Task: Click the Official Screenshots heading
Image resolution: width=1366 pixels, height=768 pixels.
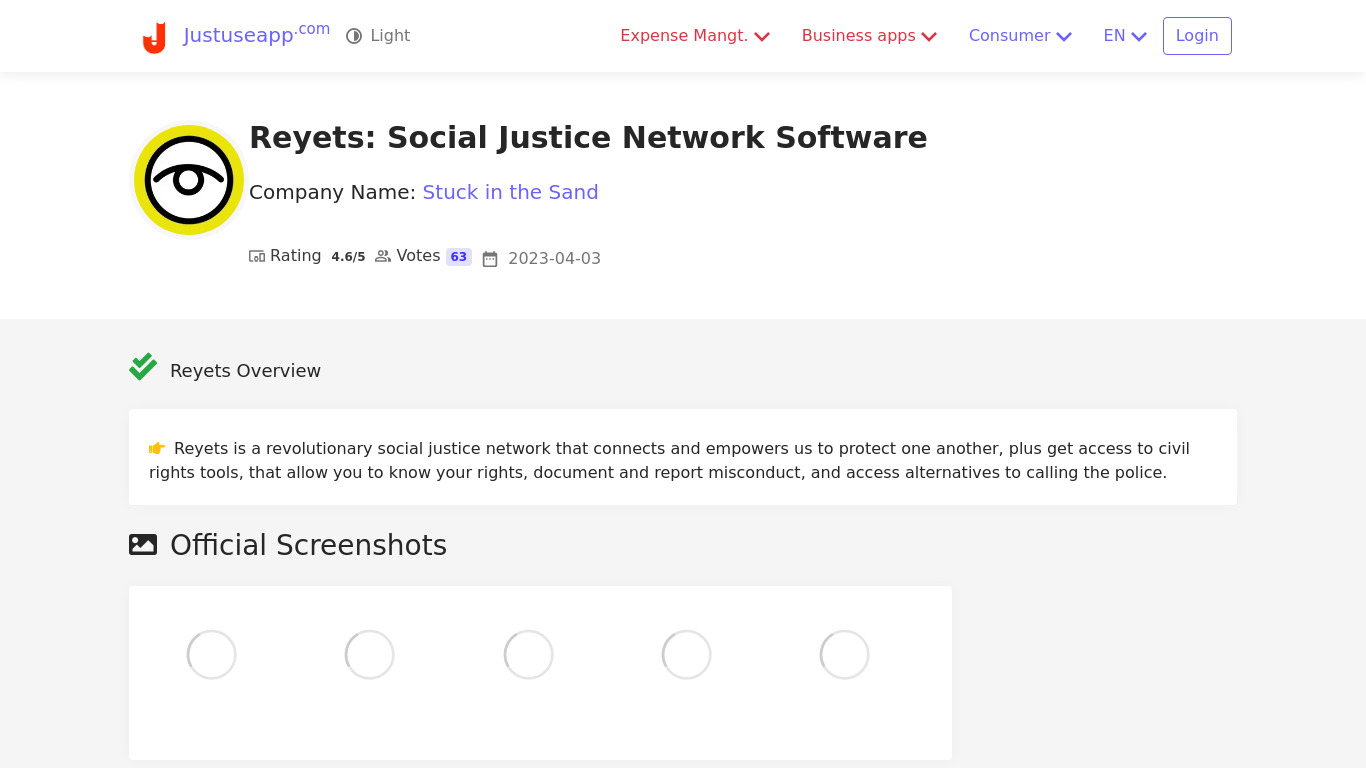Action: pyautogui.click(x=308, y=545)
